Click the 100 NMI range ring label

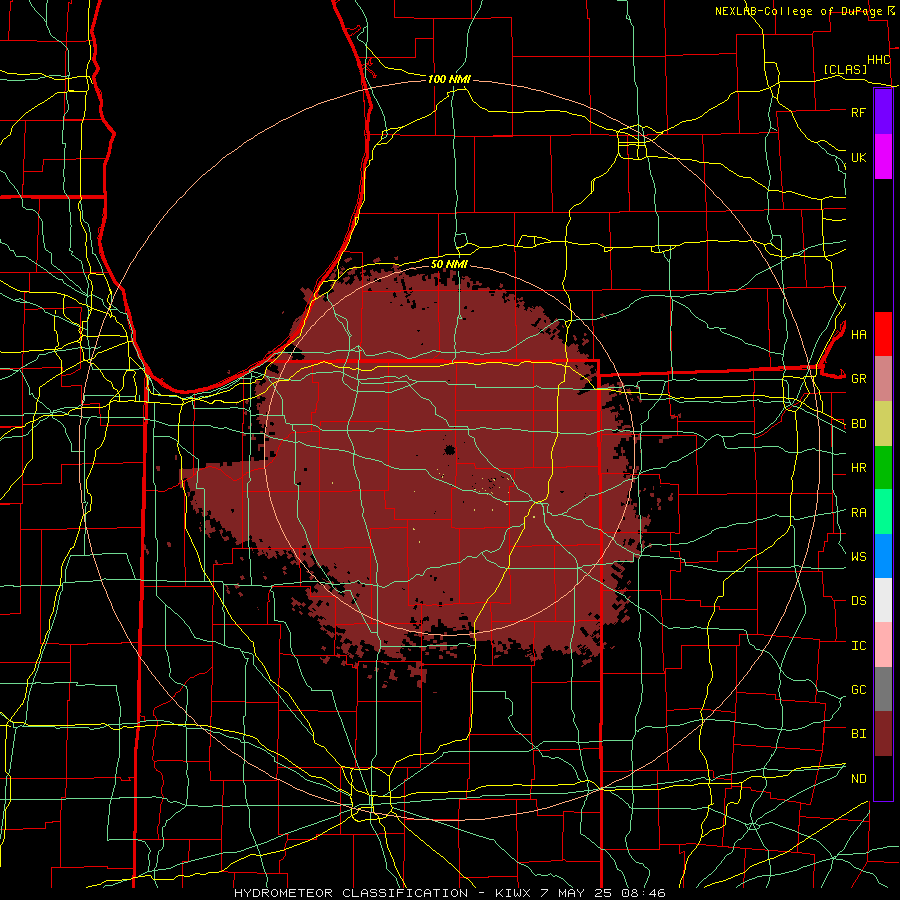[x=449, y=79]
